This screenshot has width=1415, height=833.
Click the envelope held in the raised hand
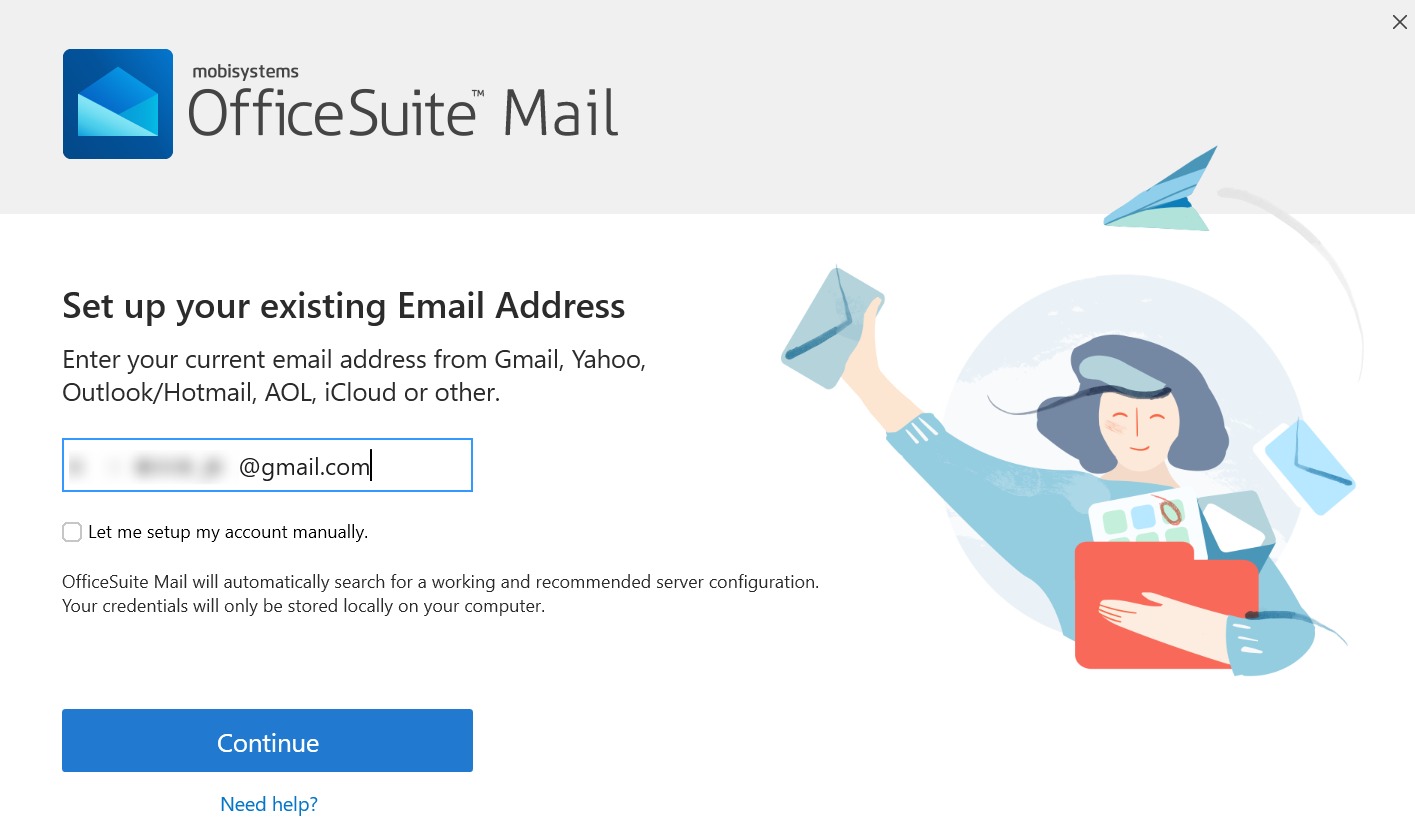point(832,327)
